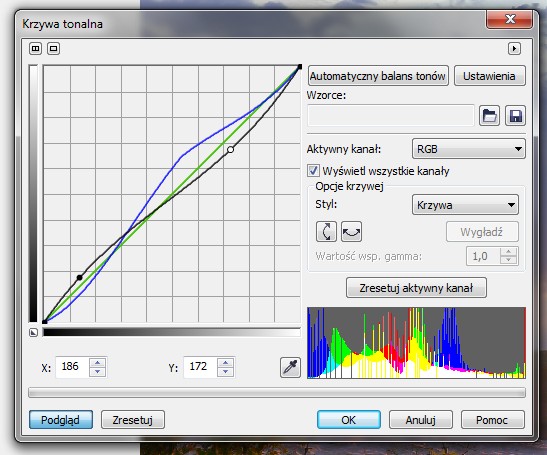The height and width of the screenshot is (455, 547).
Task: Switch to single preview window icon
Action: 53,49
